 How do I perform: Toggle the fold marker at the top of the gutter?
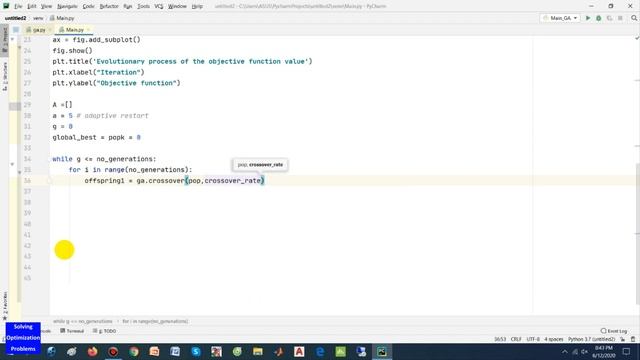(12, 39)
